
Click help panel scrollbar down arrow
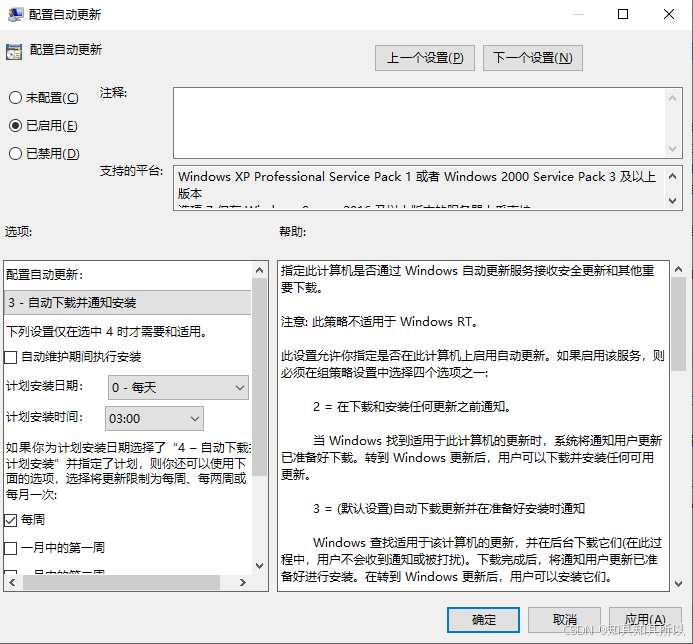click(x=678, y=583)
